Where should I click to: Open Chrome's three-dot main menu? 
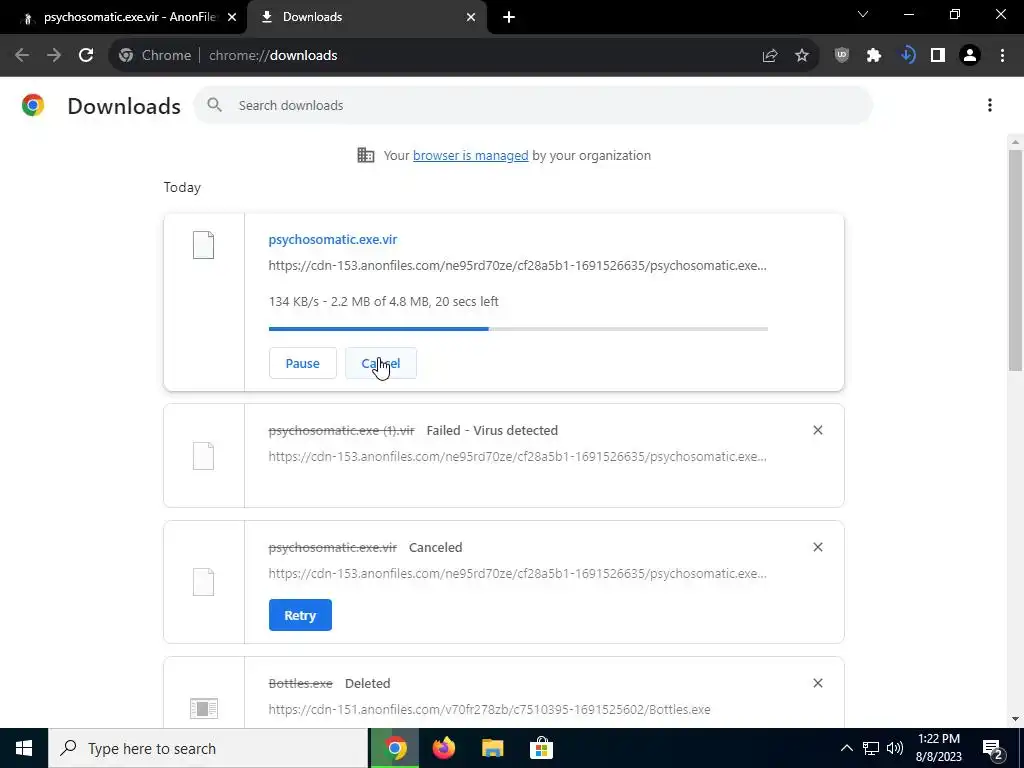[1002, 56]
